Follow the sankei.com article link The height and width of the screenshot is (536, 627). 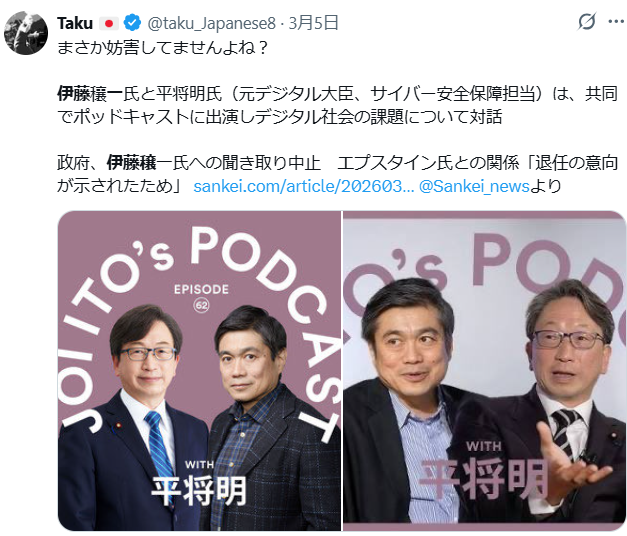pyautogui.click(x=304, y=186)
